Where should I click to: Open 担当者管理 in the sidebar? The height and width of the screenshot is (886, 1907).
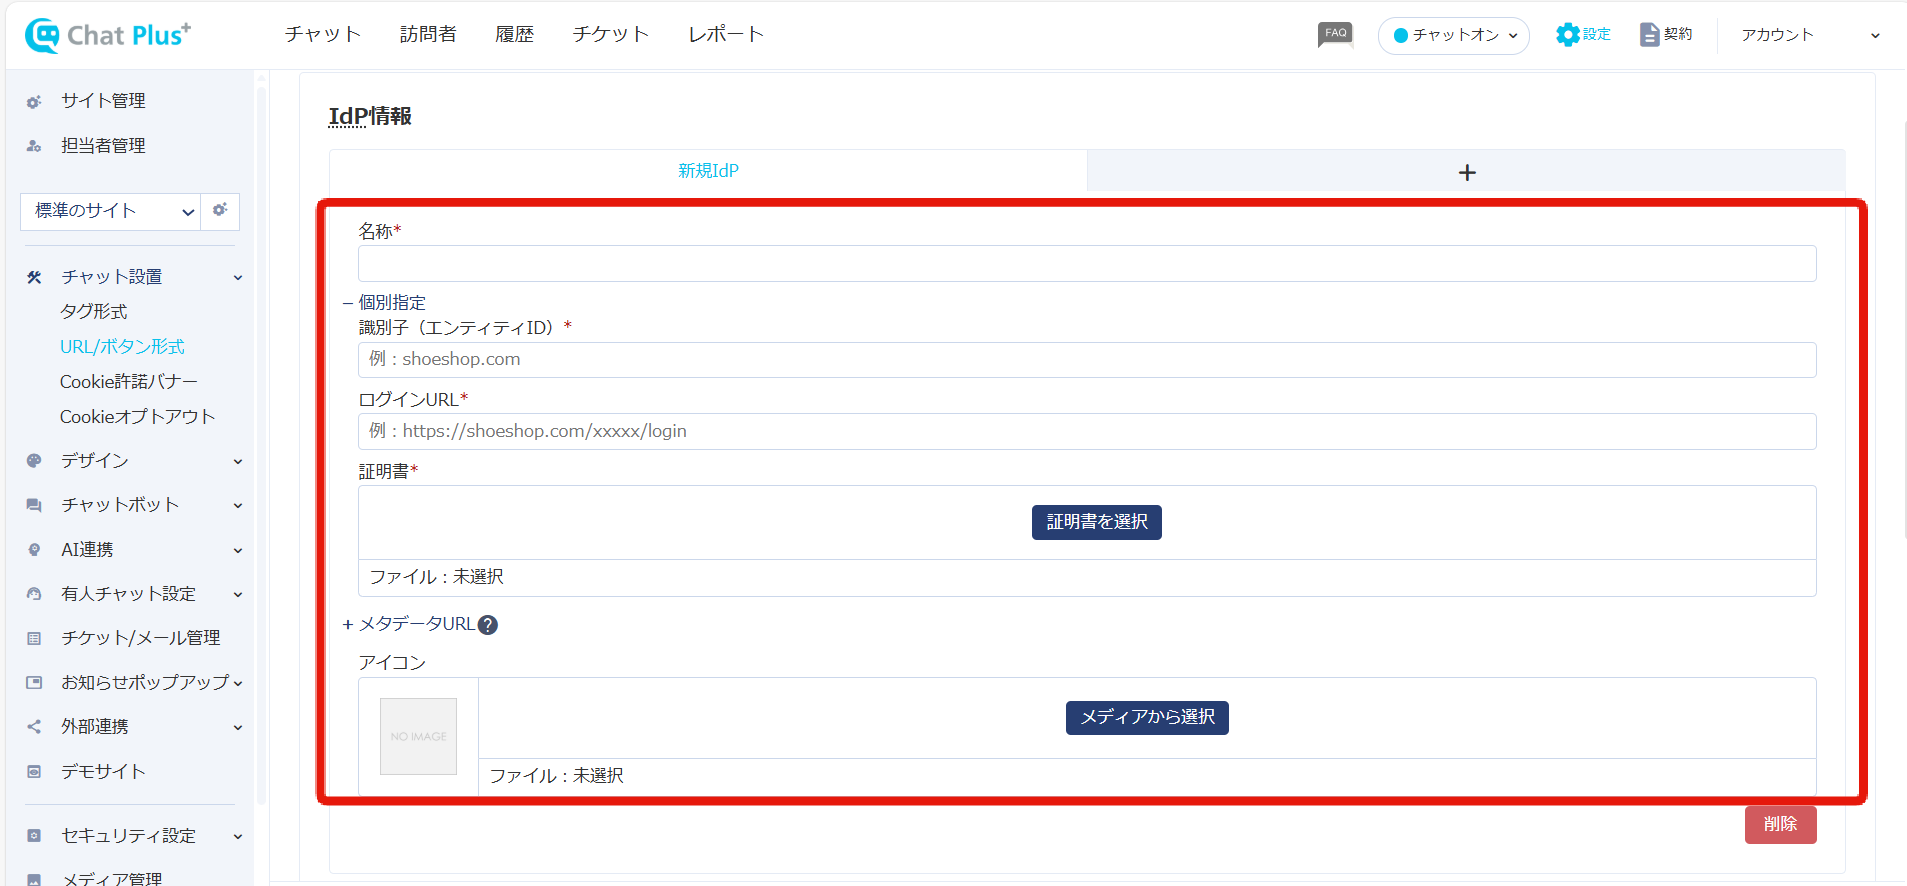point(103,146)
